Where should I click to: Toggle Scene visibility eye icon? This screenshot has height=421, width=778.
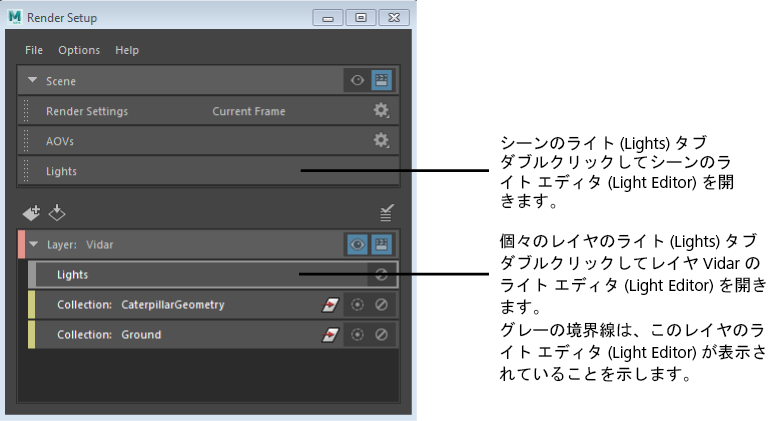[x=357, y=80]
